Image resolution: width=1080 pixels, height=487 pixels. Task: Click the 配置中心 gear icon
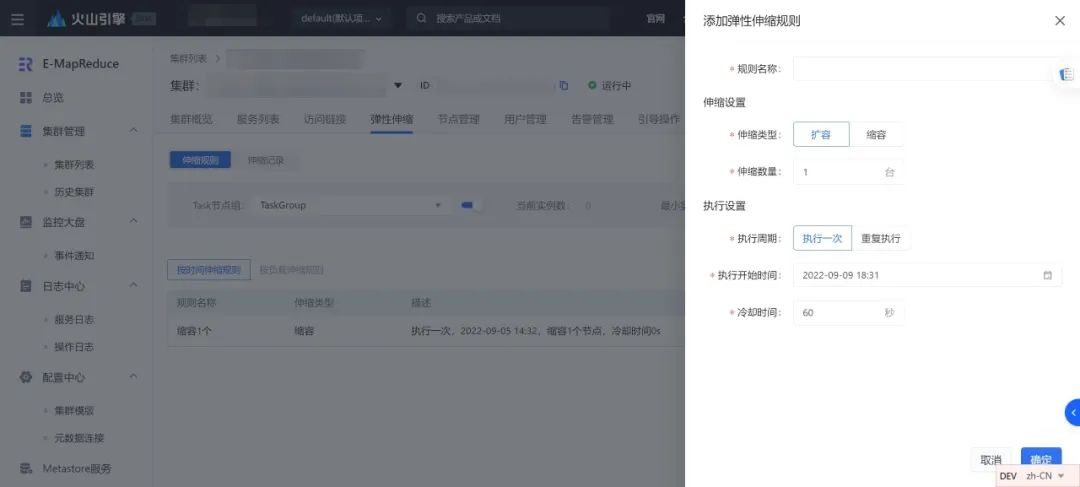(25, 377)
